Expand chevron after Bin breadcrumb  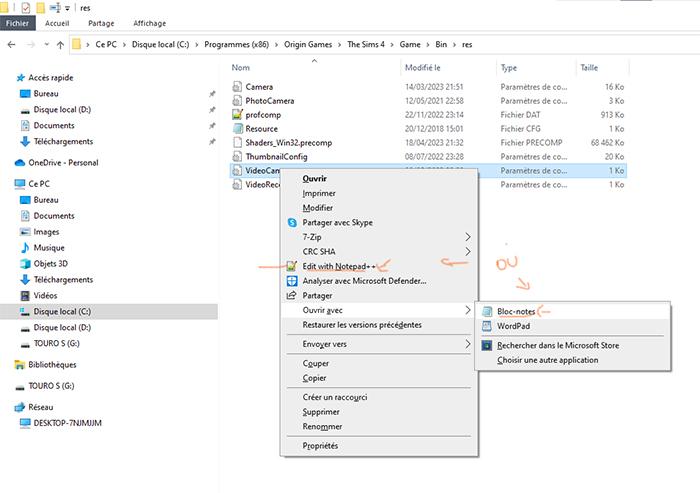pyautogui.click(x=454, y=44)
